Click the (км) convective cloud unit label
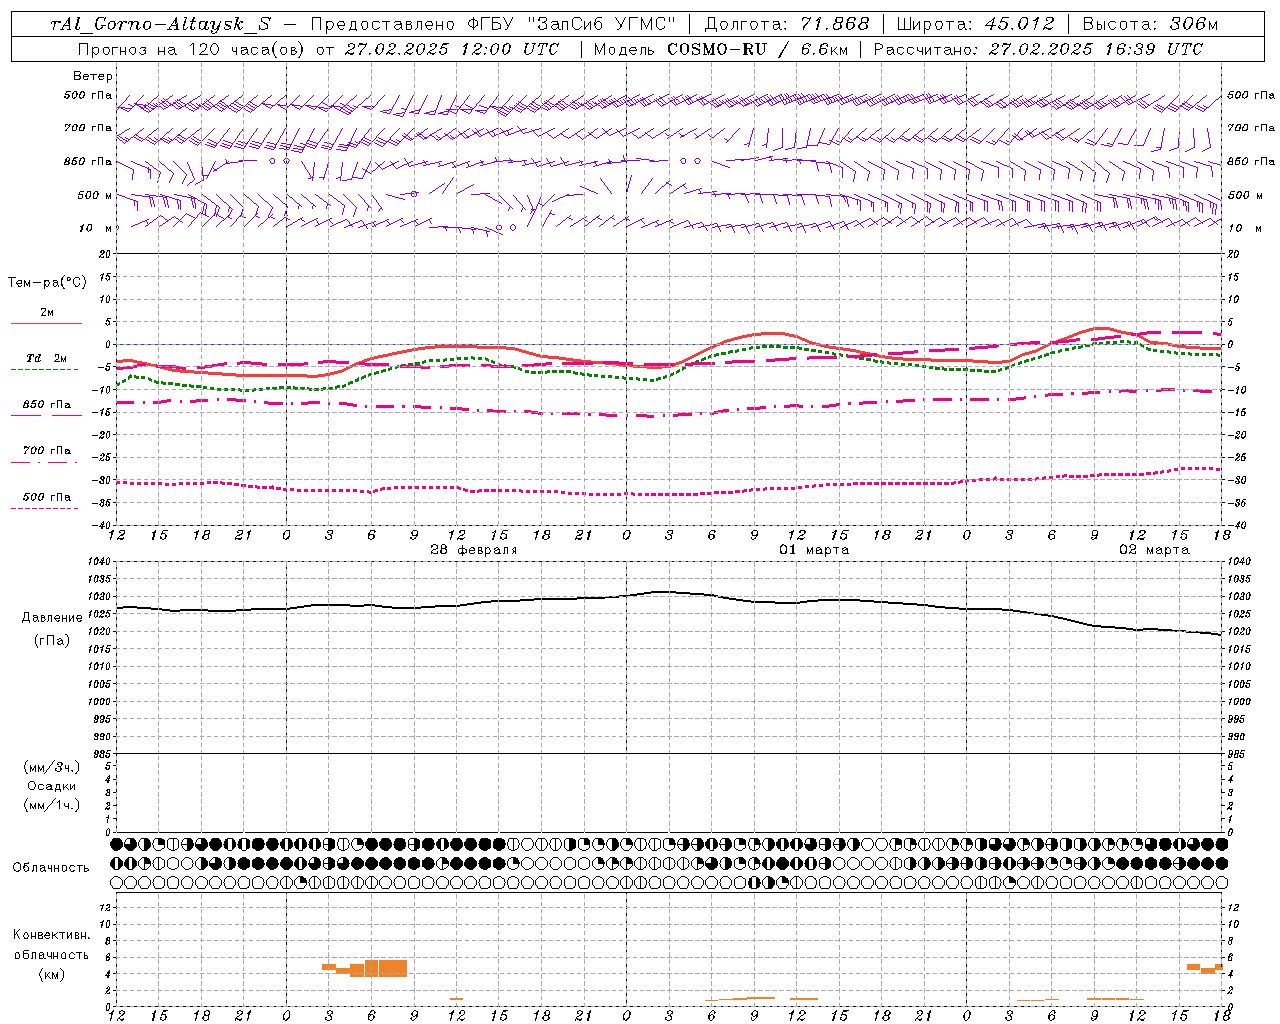This screenshot has height=1024, width=1280. (52, 974)
